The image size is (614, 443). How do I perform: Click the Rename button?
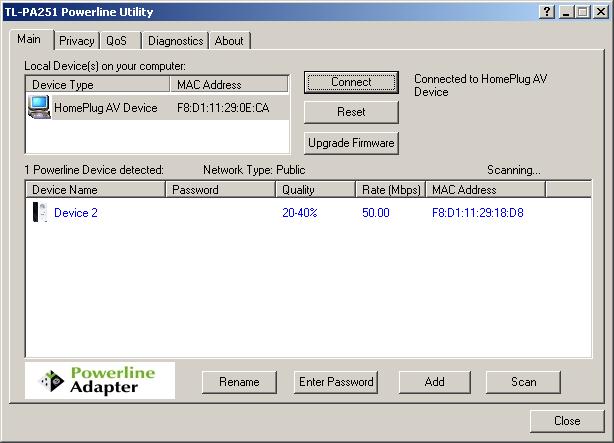tap(239, 381)
